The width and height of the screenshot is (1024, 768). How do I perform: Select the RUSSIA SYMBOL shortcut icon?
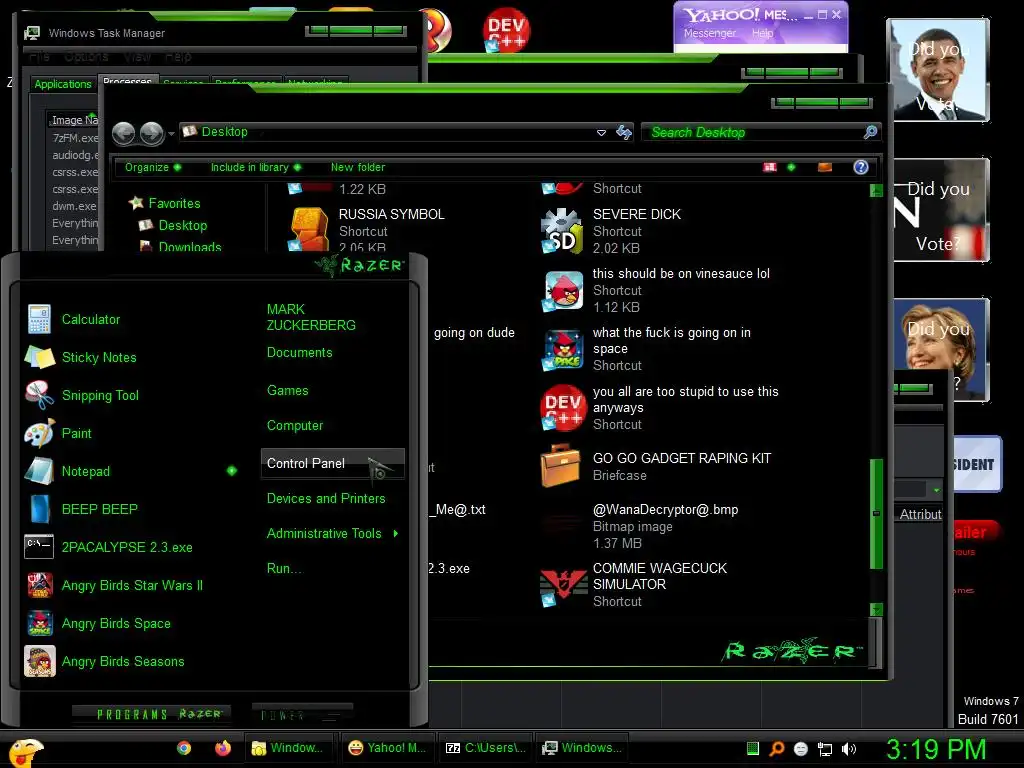pyautogui.click(x=308, y=229)
